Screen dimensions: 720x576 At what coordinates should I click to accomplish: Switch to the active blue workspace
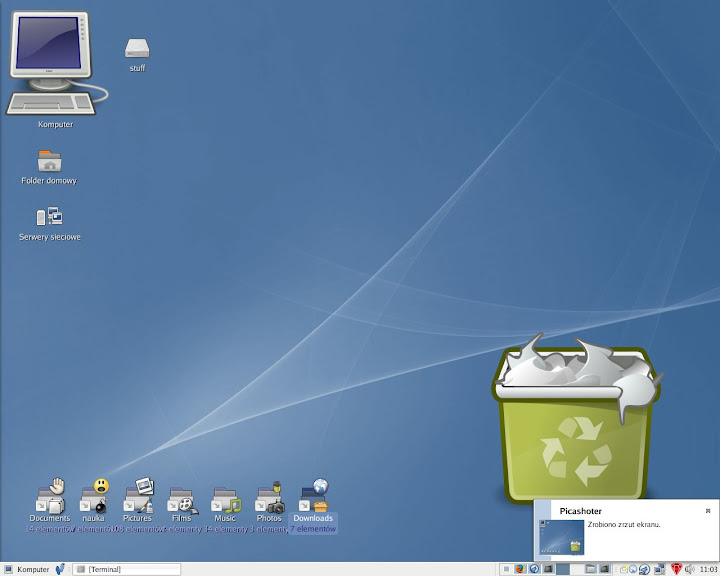point(563,569)
